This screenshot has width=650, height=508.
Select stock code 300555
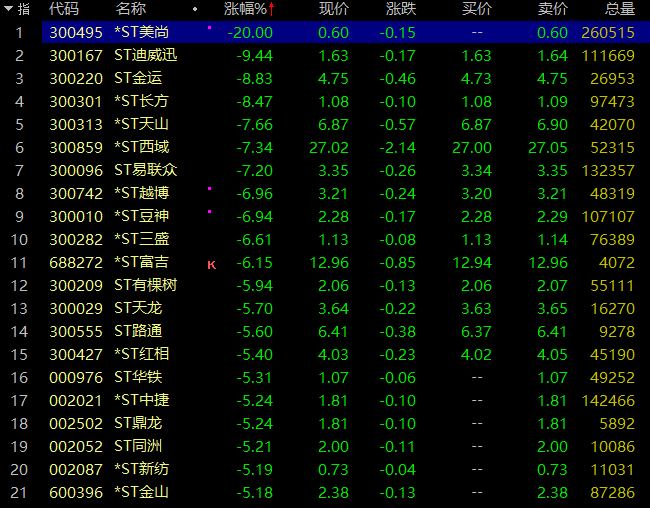coord(76,332)
